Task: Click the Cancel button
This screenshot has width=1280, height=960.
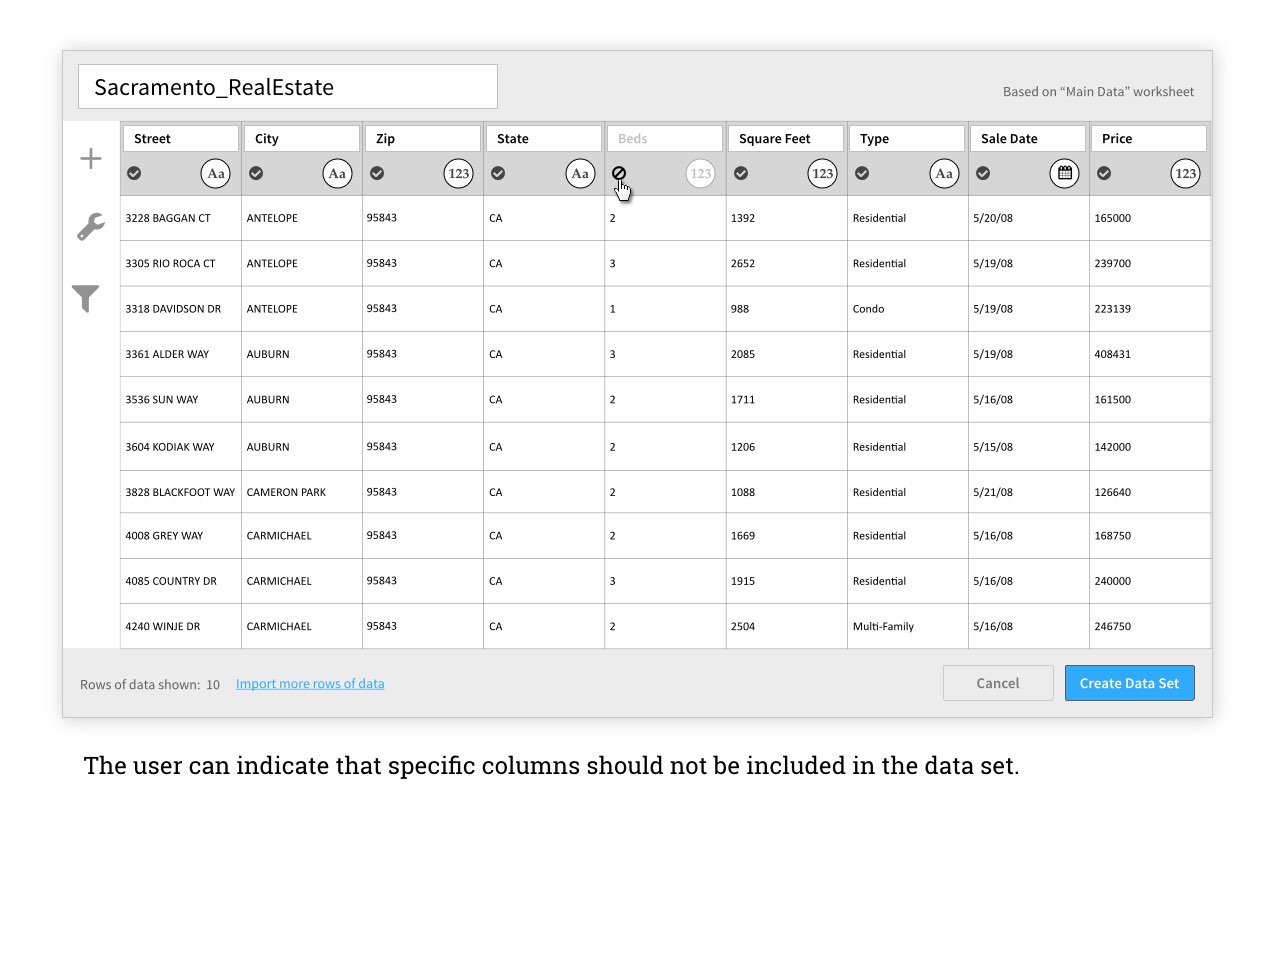Action: 998,683
